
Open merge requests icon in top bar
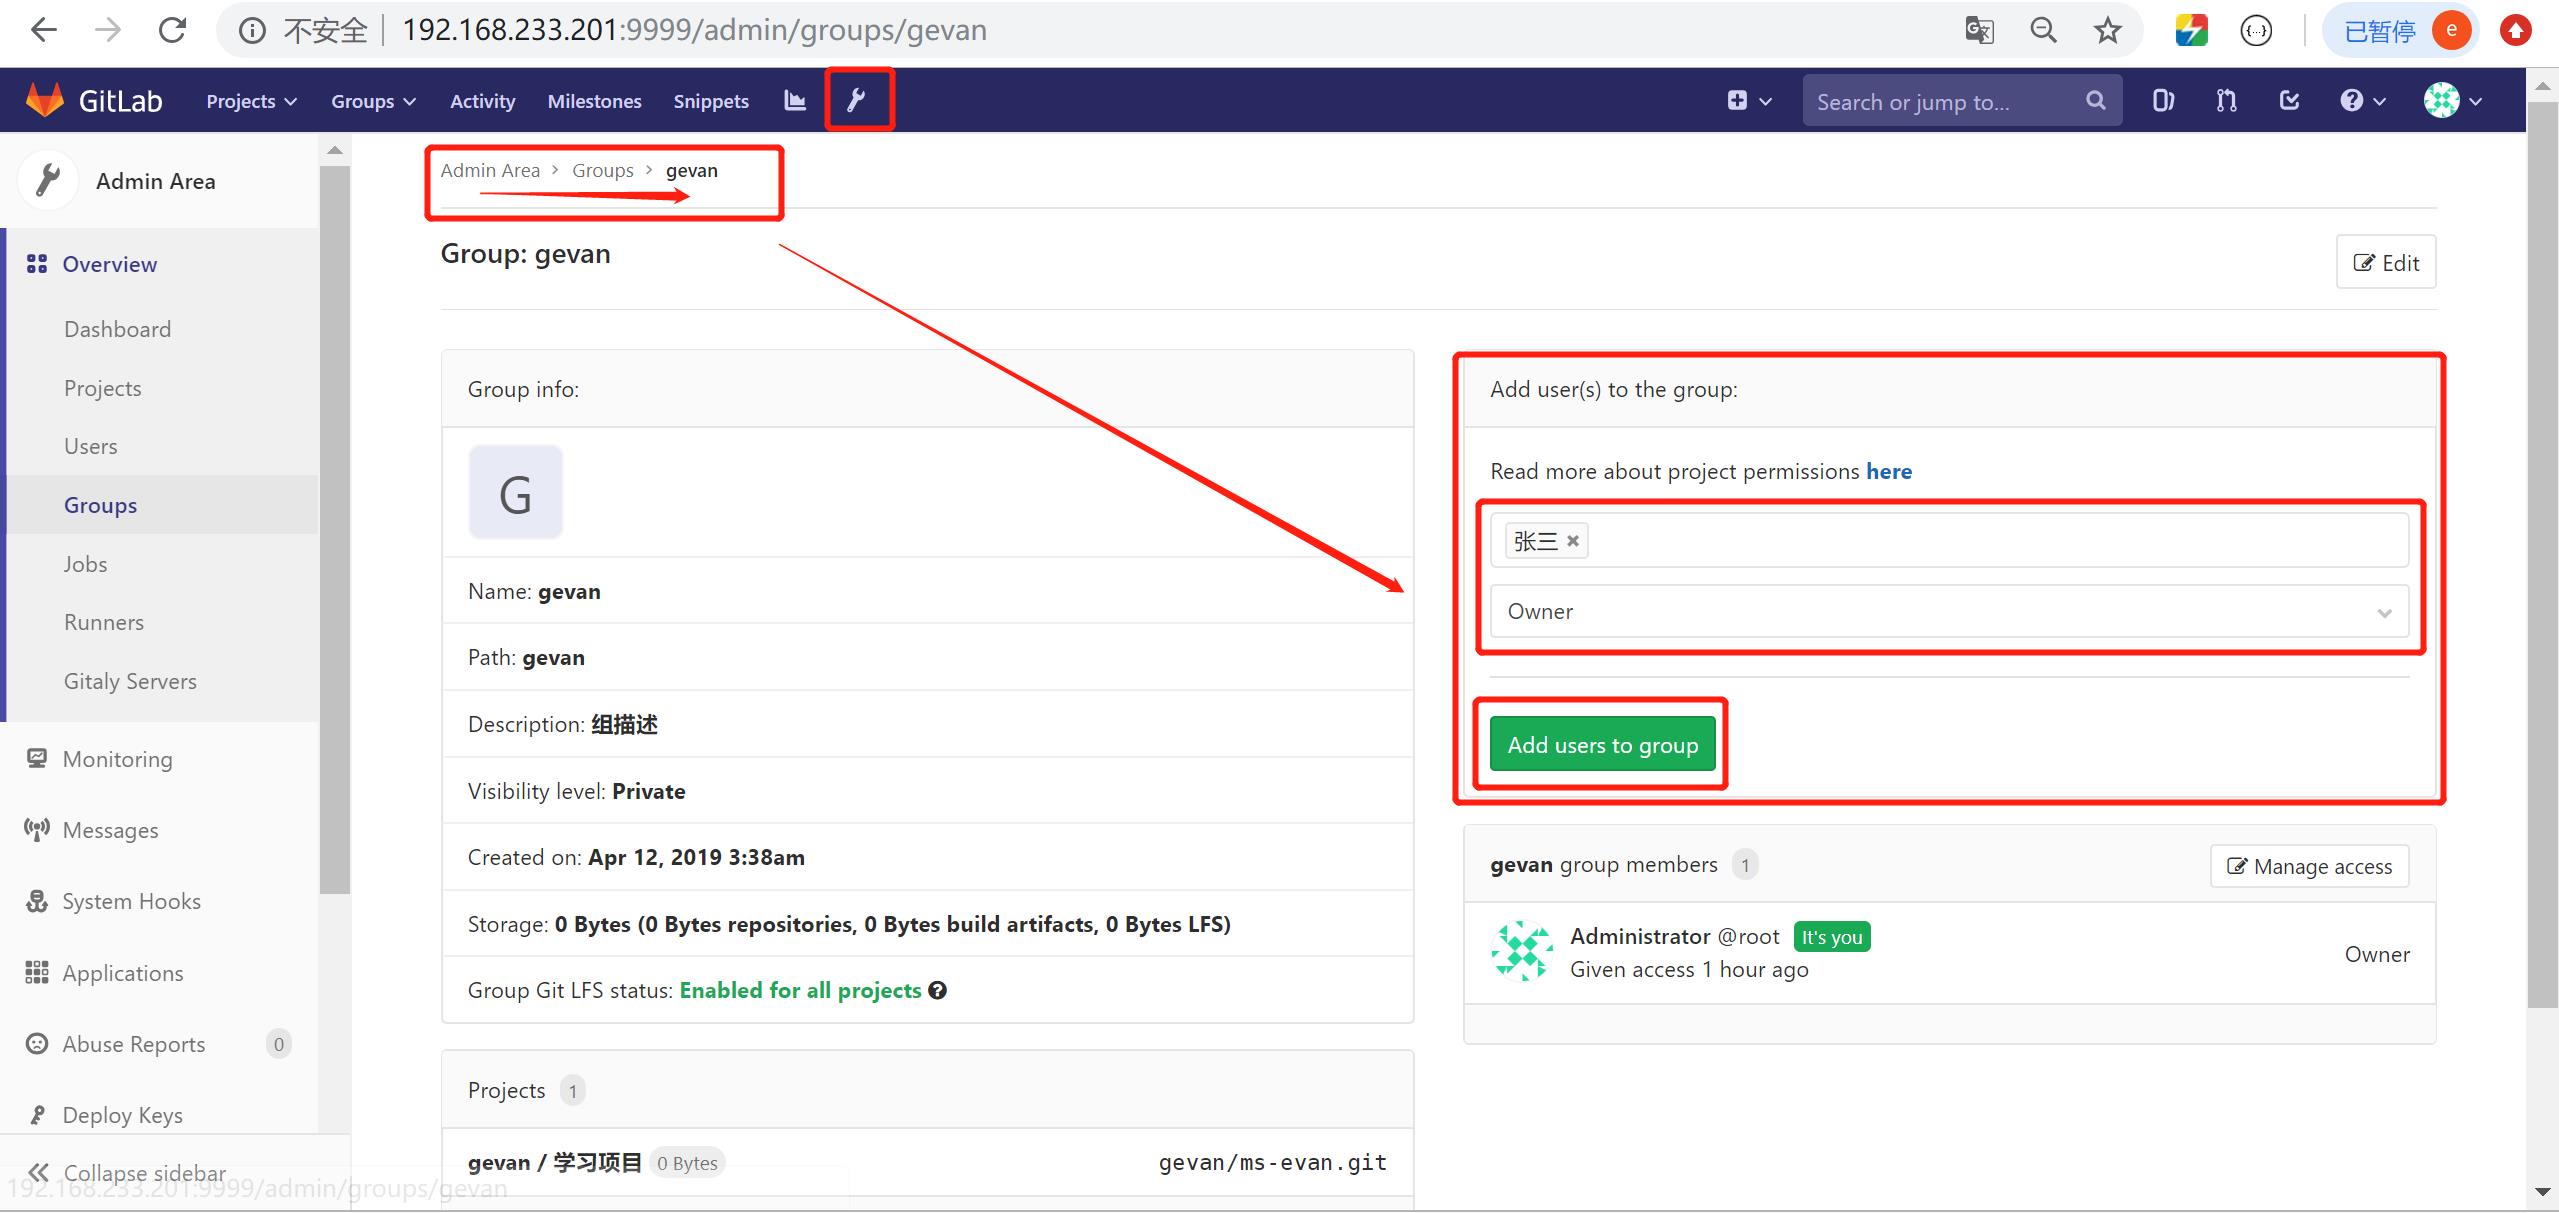click(x=2226, y=100)
